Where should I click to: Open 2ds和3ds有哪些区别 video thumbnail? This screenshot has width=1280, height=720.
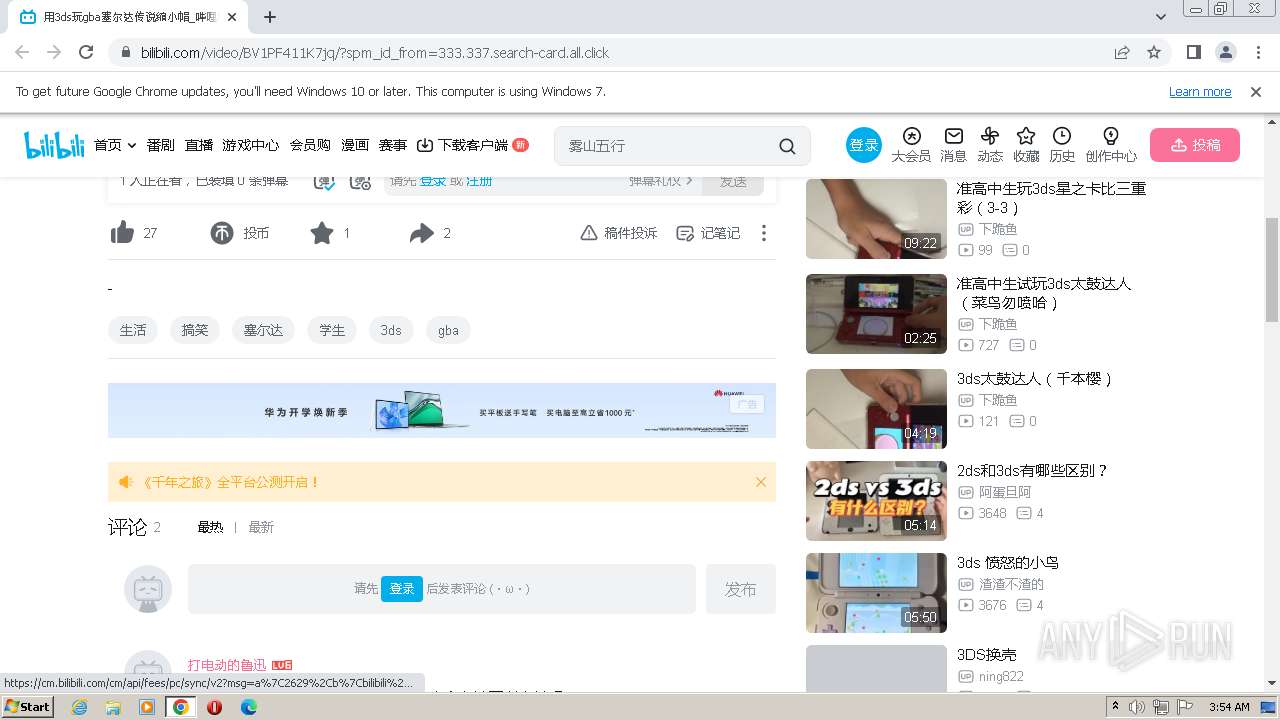click(x=876, y=501)
